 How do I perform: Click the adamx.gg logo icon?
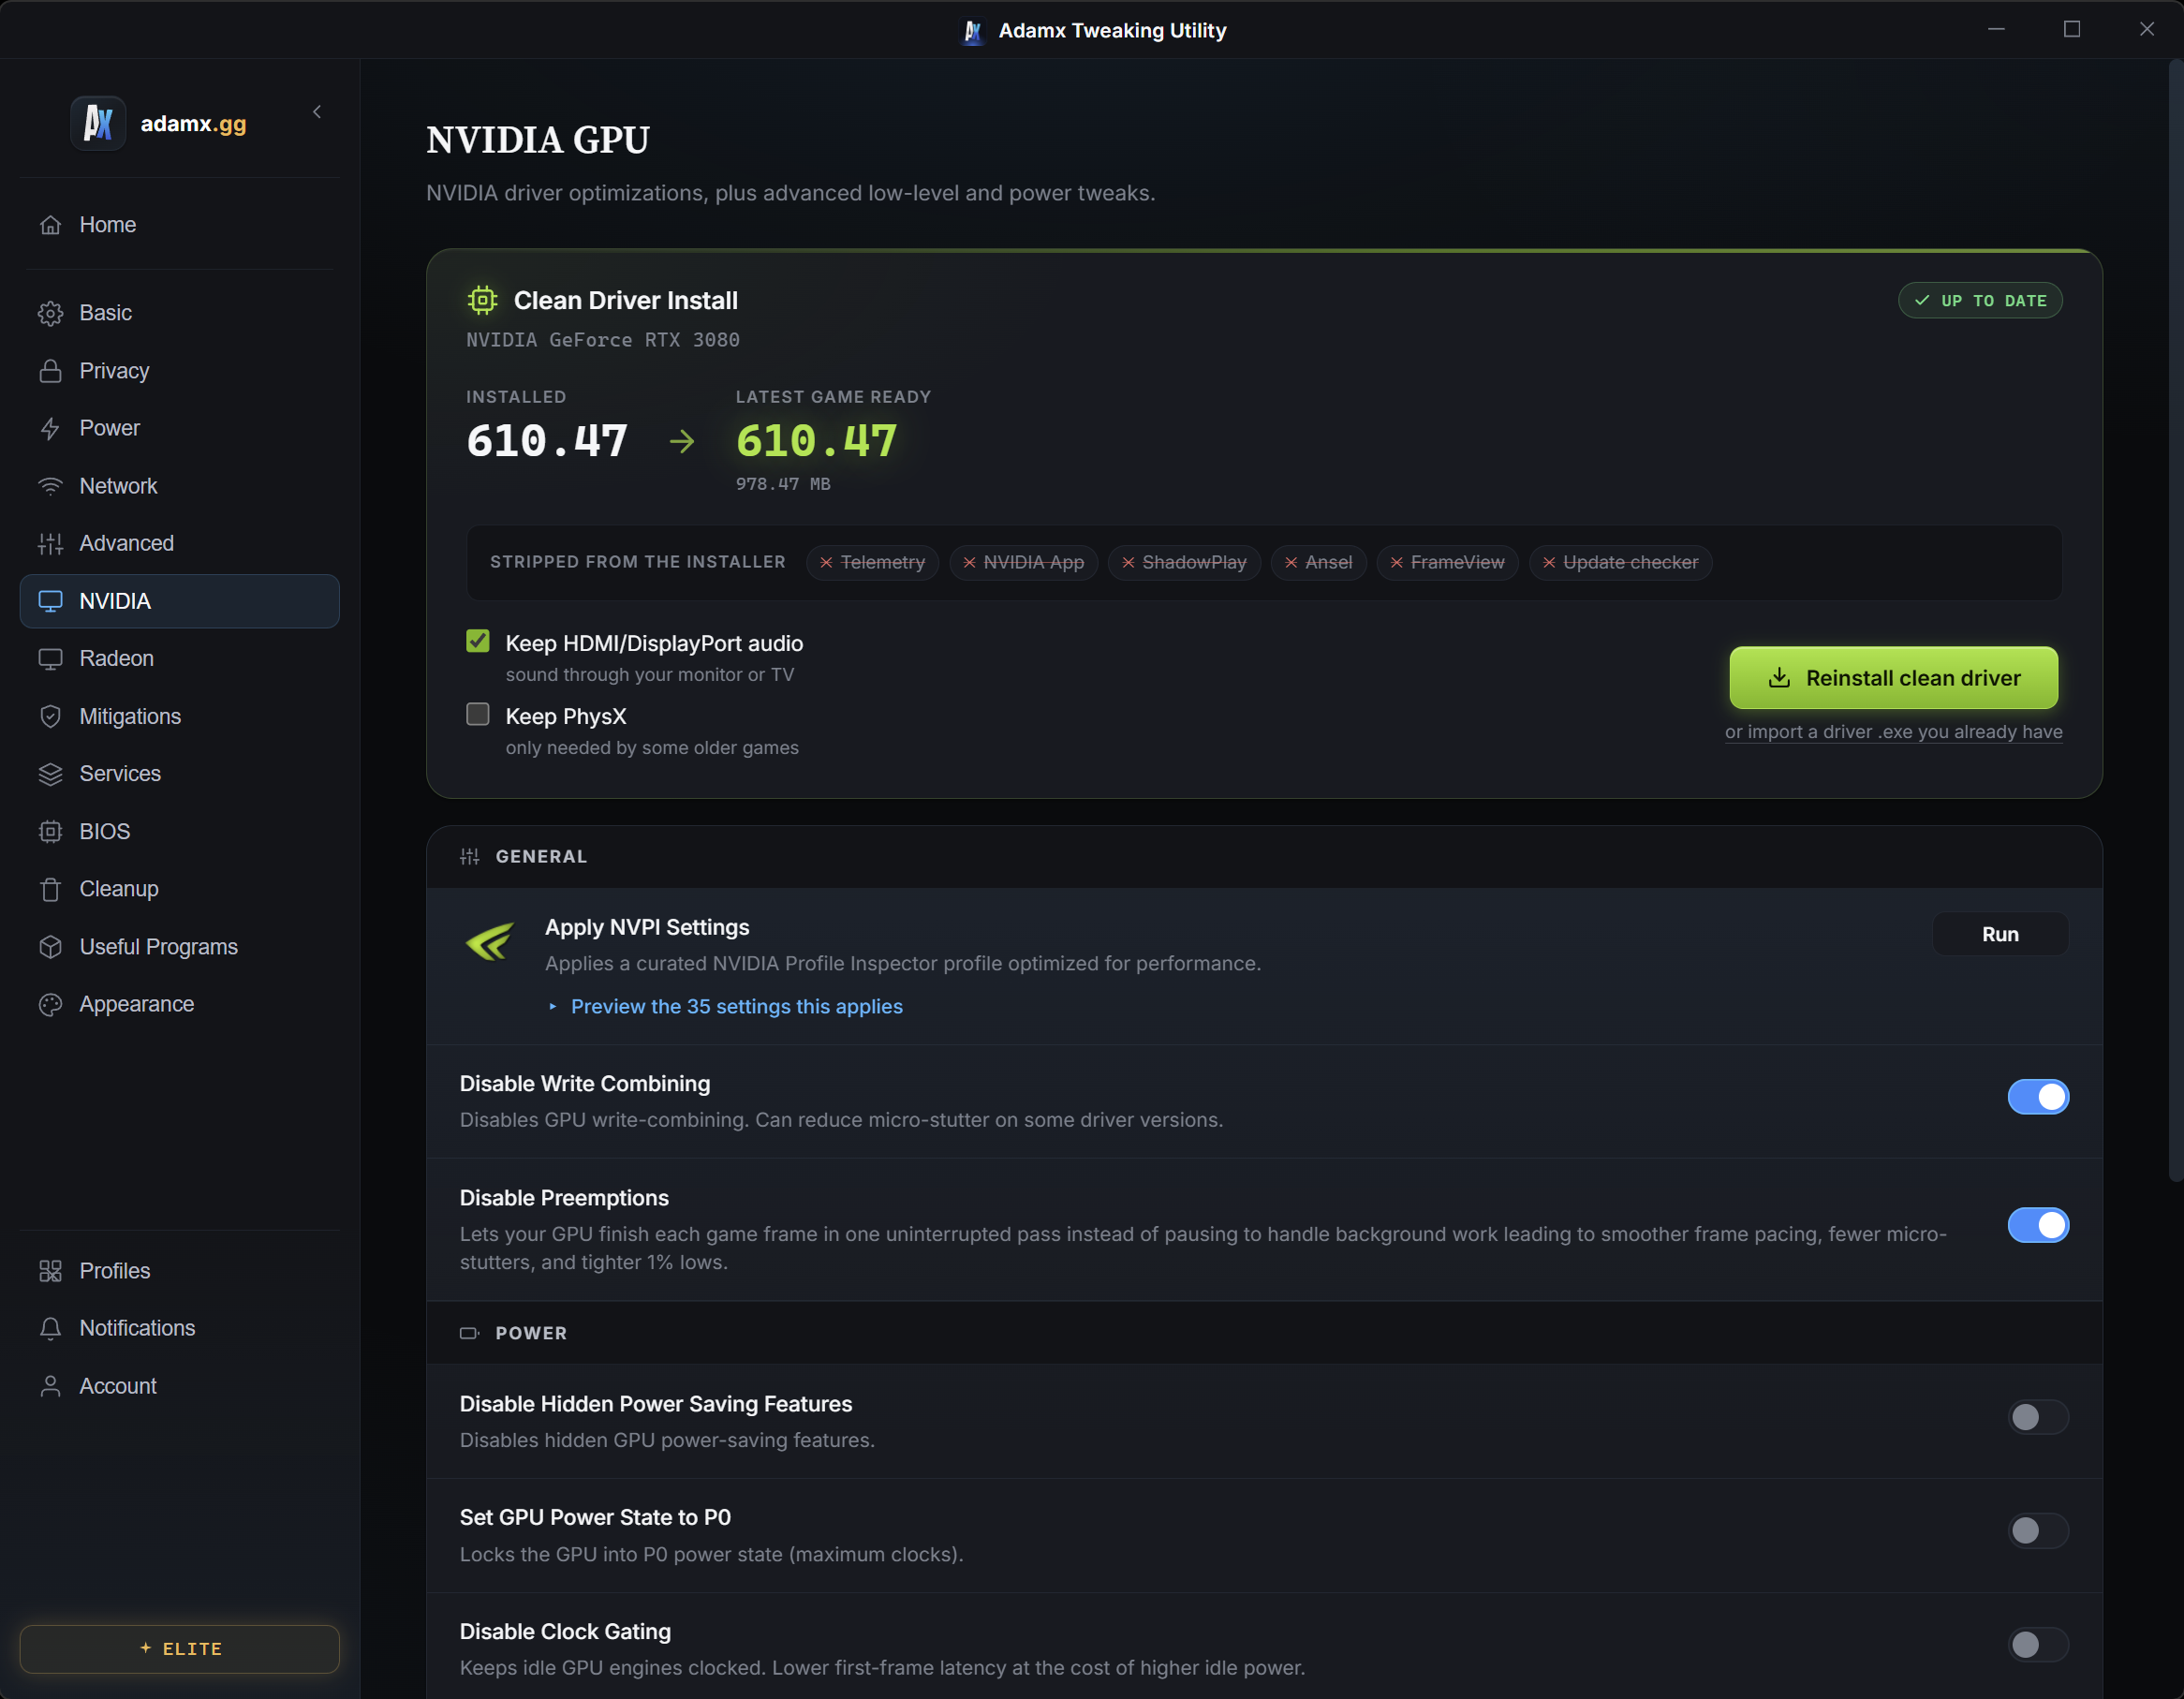(98, 123)
